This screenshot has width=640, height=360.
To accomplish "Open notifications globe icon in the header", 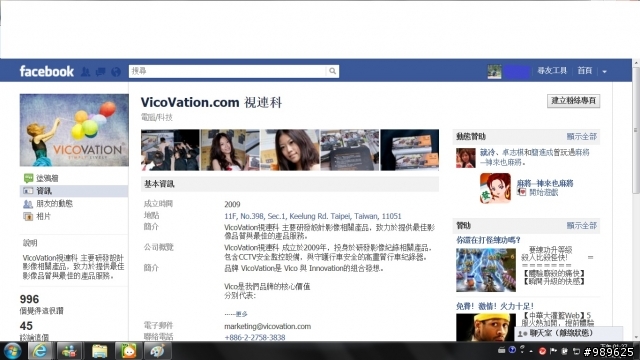I will click(x=116, y=72).
